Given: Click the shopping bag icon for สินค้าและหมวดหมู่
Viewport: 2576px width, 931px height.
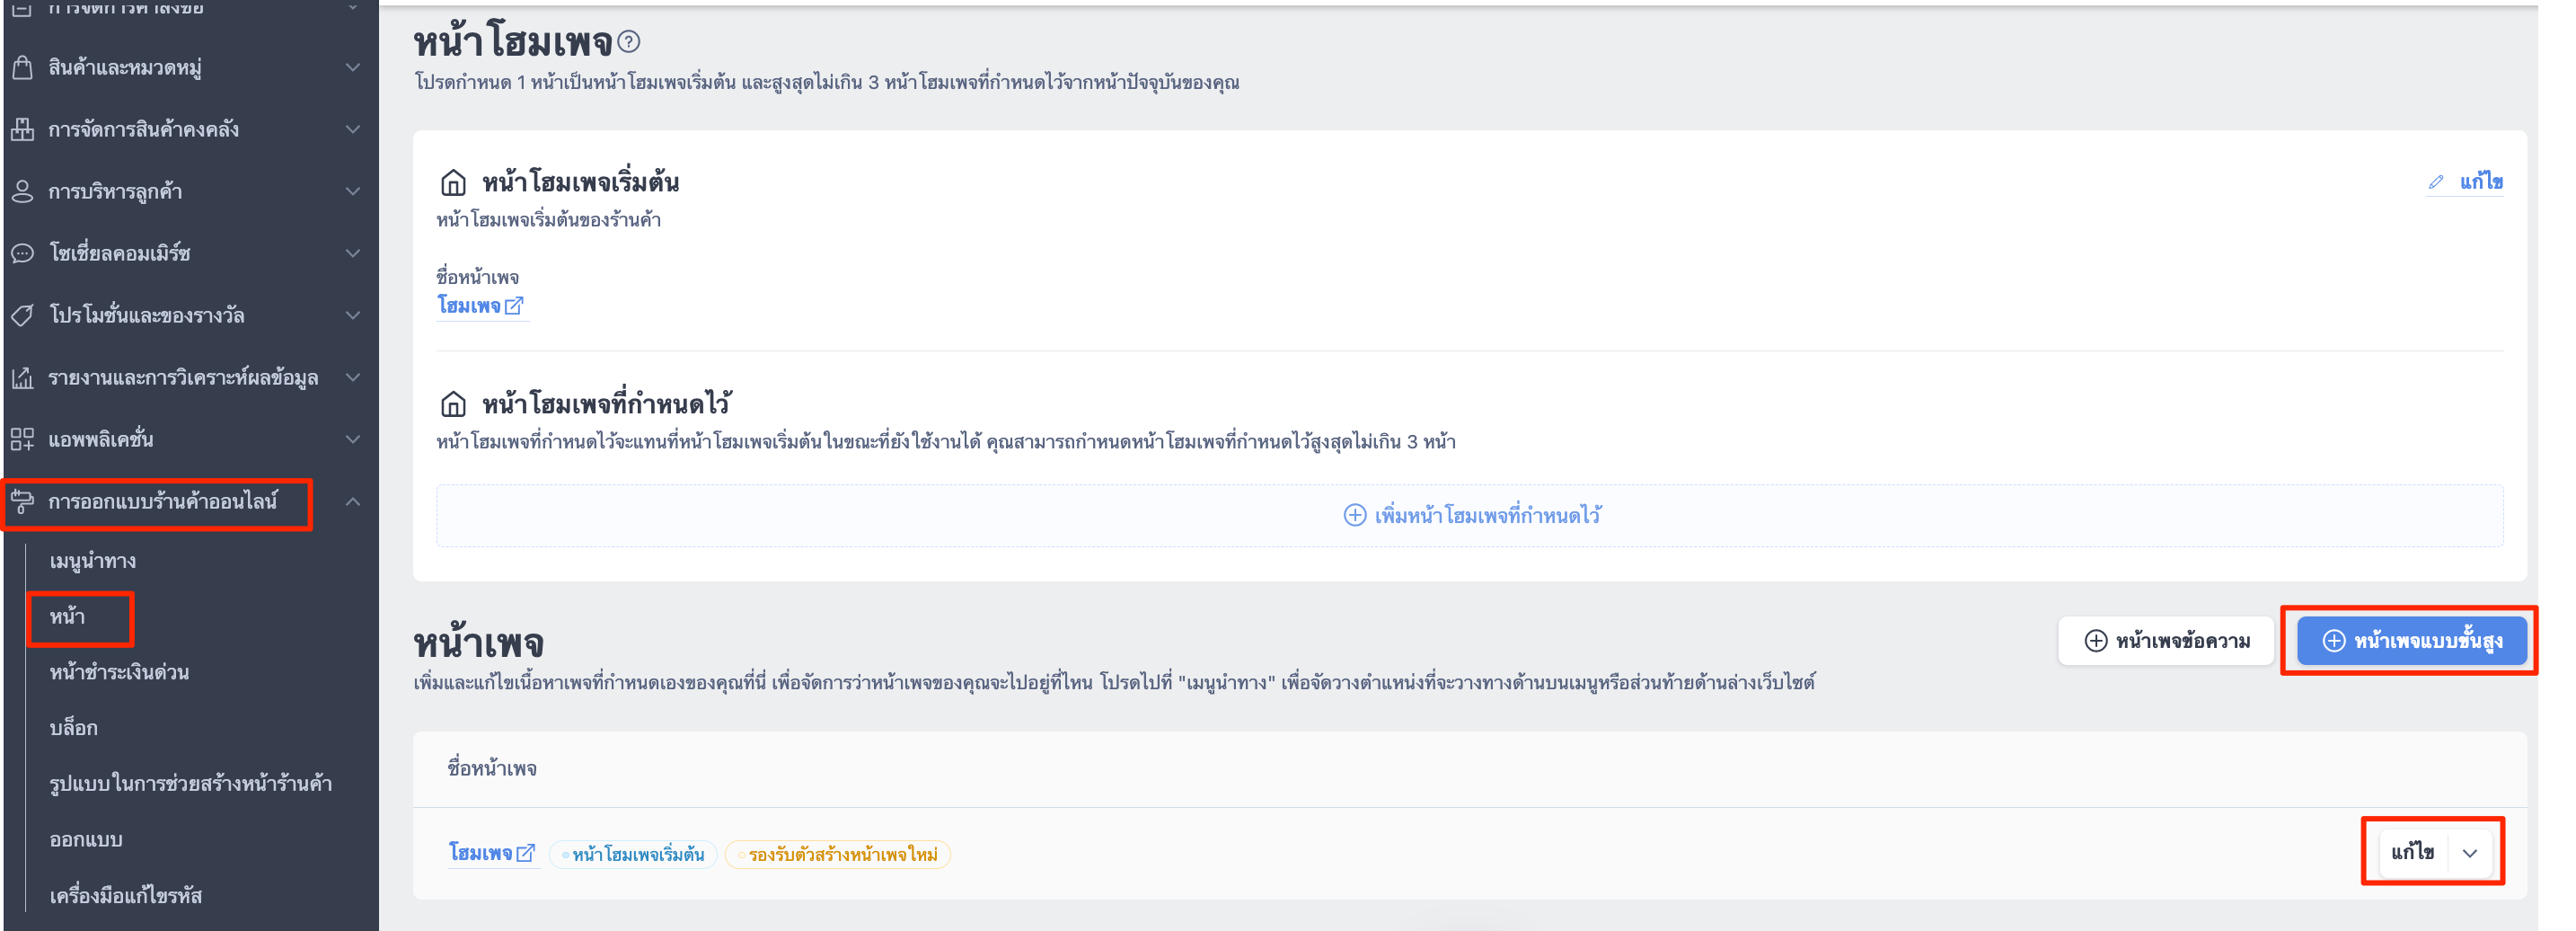Looking at the screenshot, I should (22, 67).
